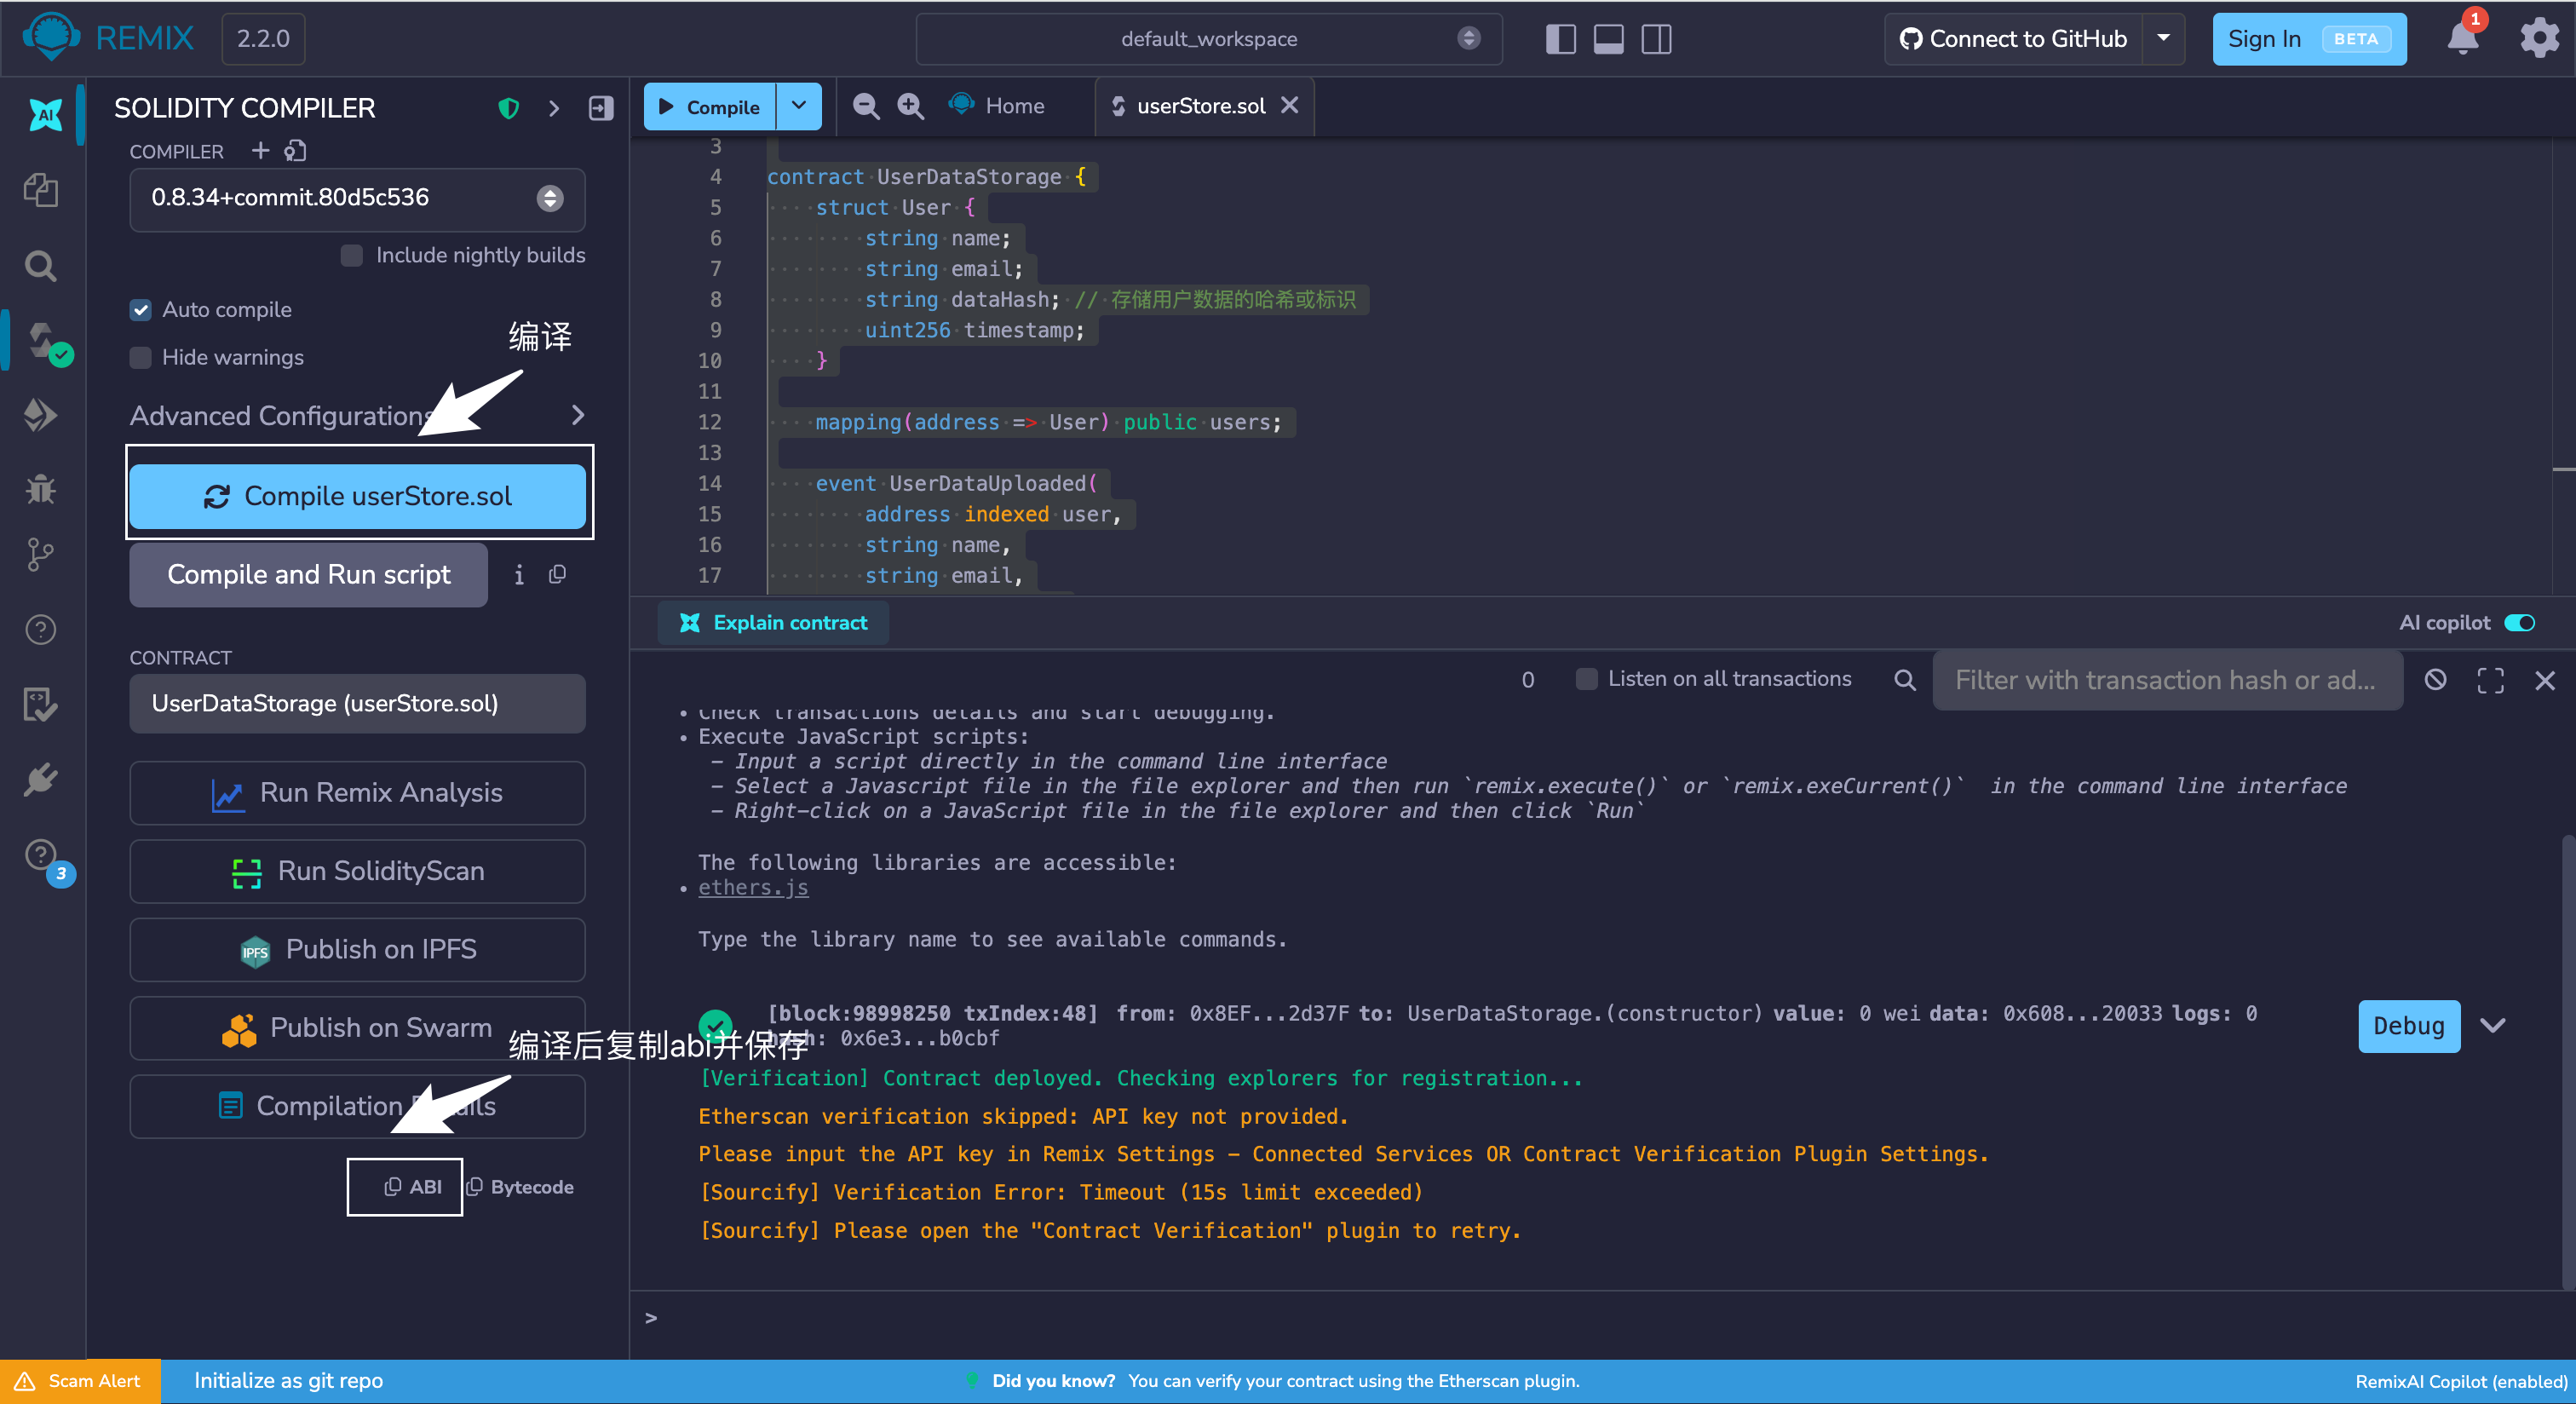The image size is (2576, 1404).
Task: Open the compiler version dropdown
Action: [357, 198]
